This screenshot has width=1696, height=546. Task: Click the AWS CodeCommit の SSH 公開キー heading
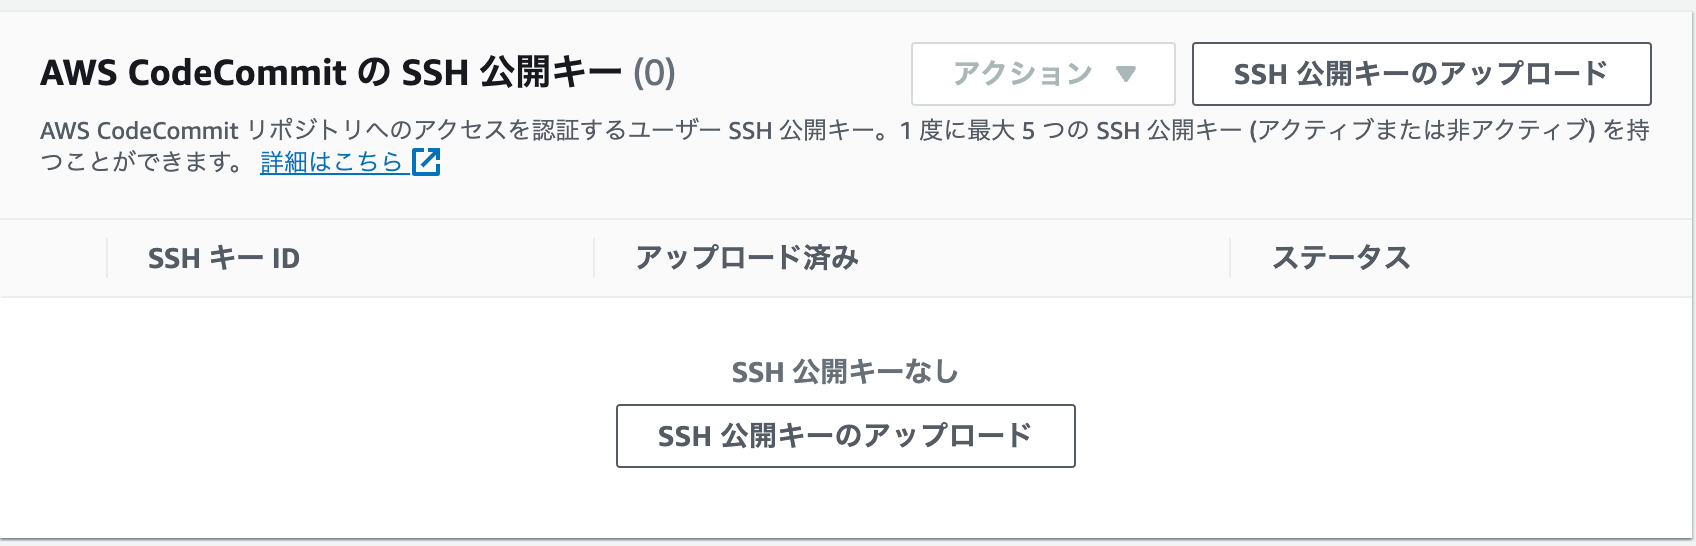(x=331, y=73)
